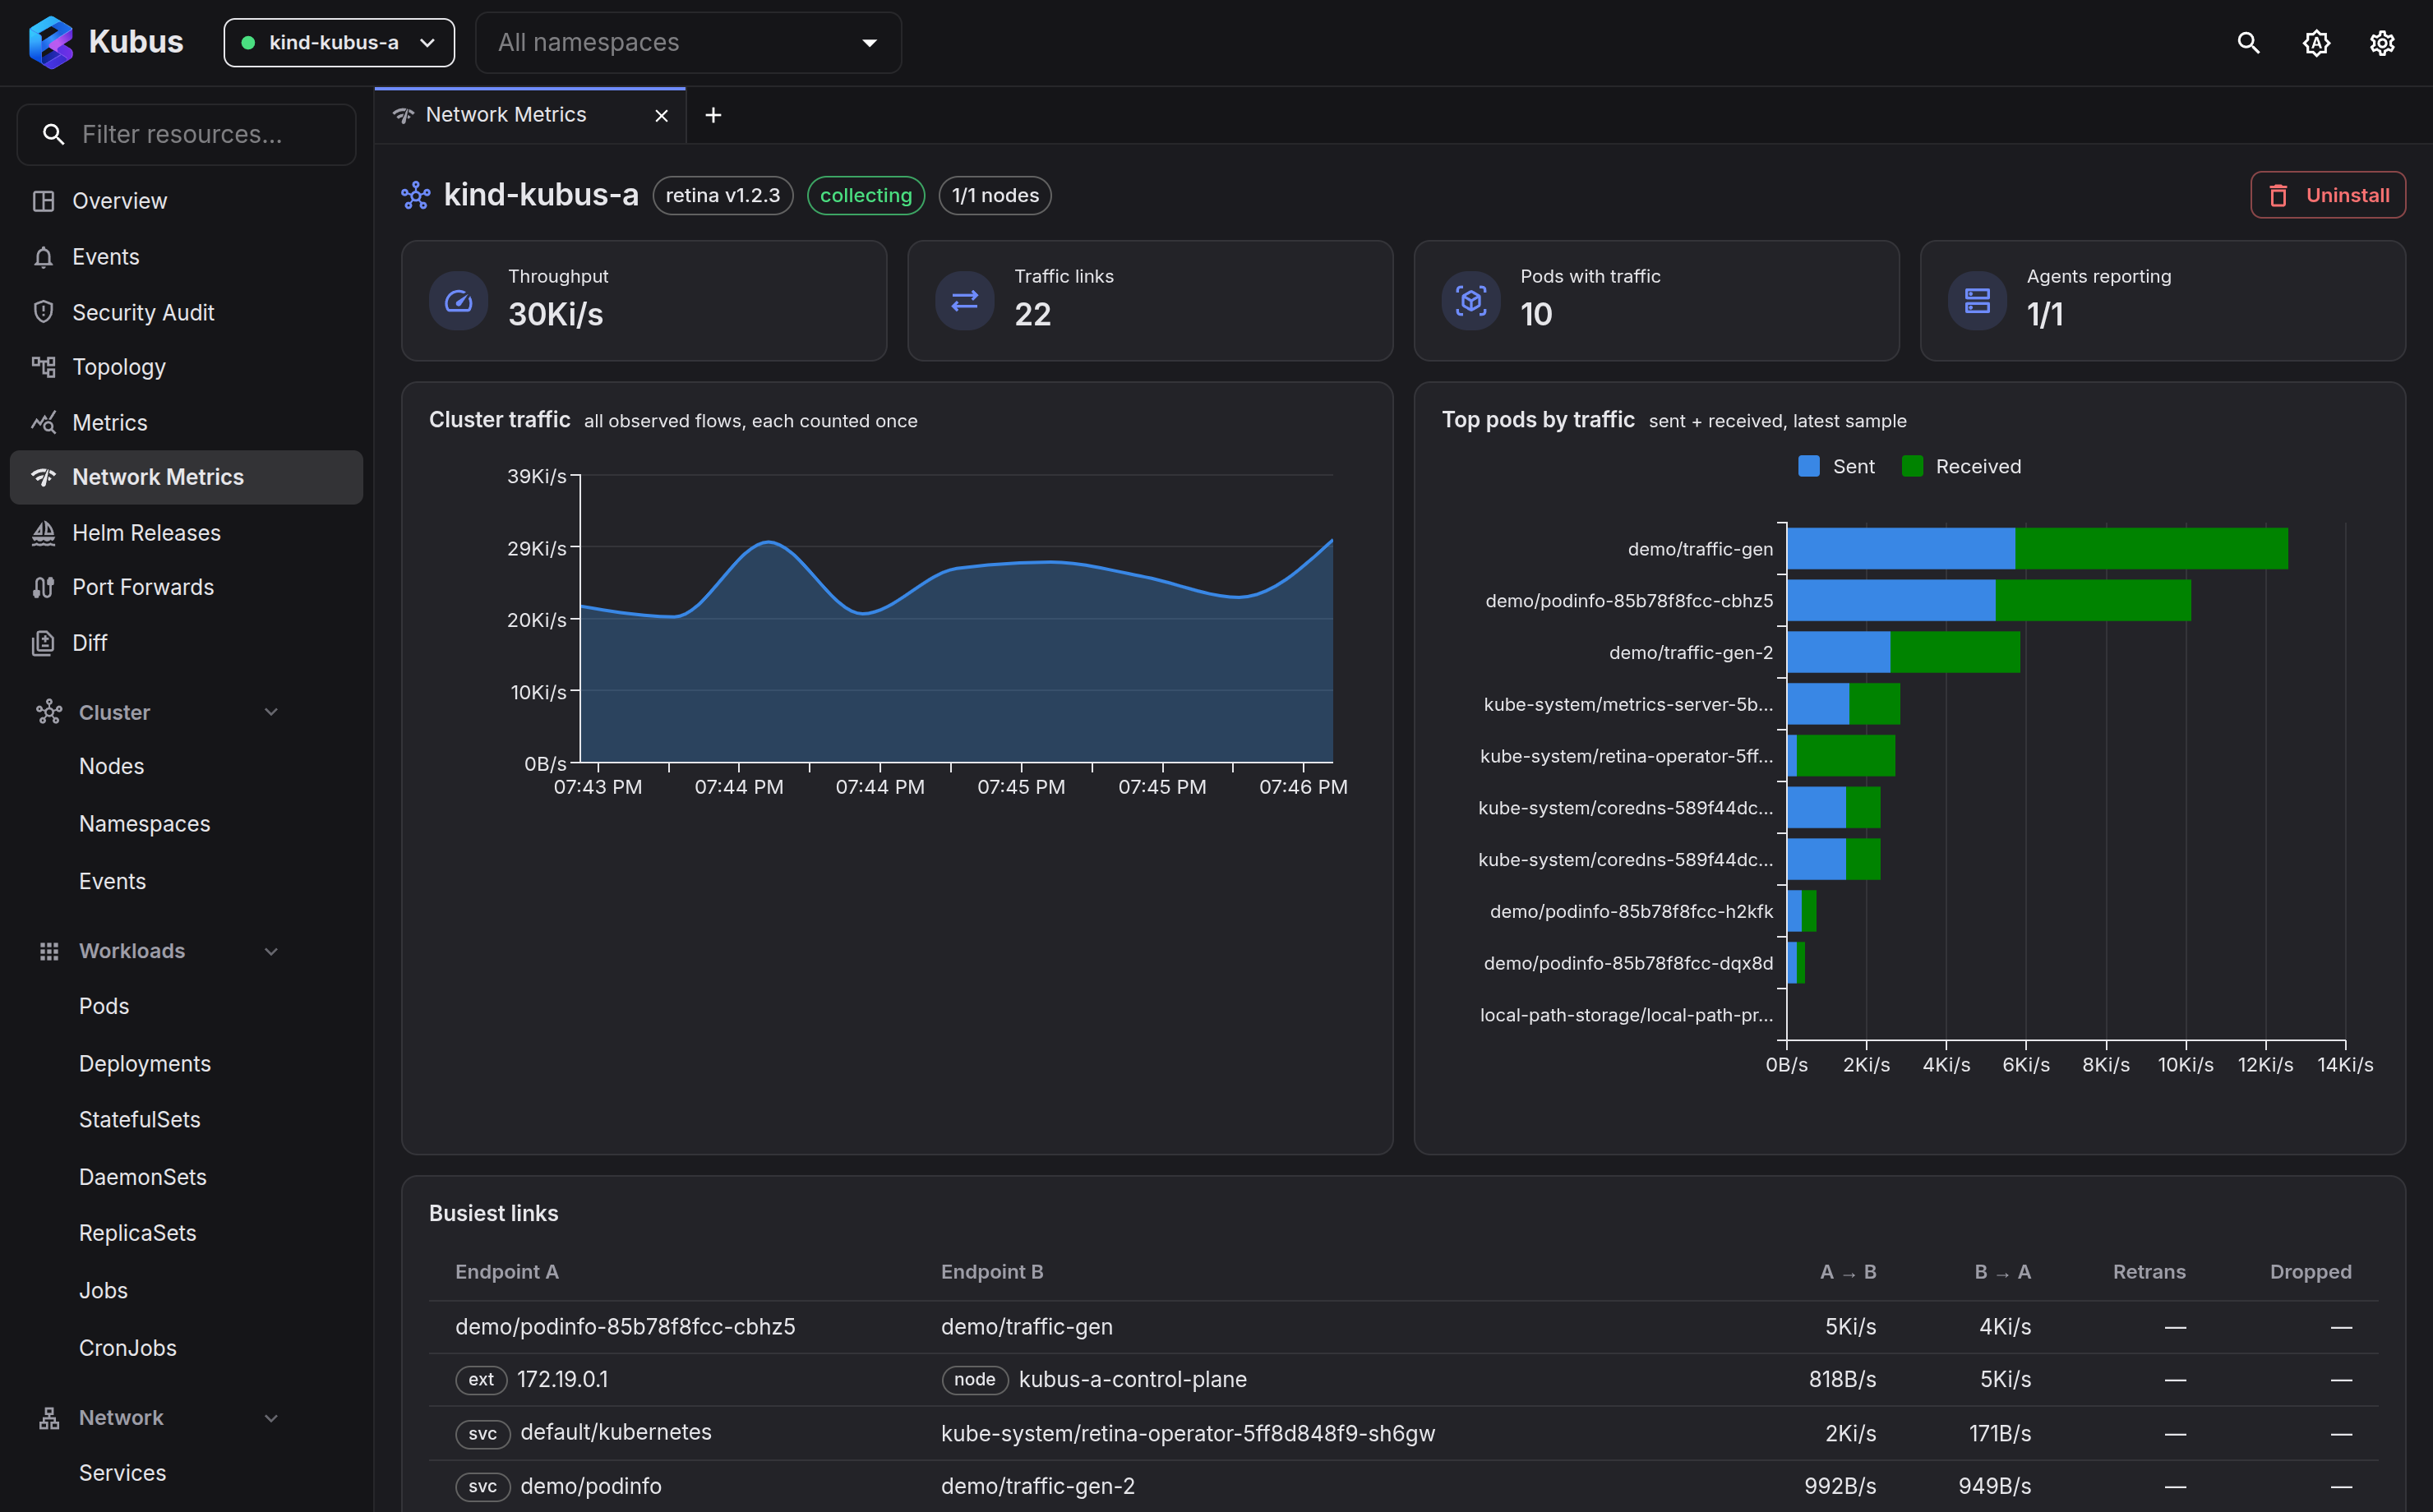Click the Security Audit shield icon

[43, 312]
